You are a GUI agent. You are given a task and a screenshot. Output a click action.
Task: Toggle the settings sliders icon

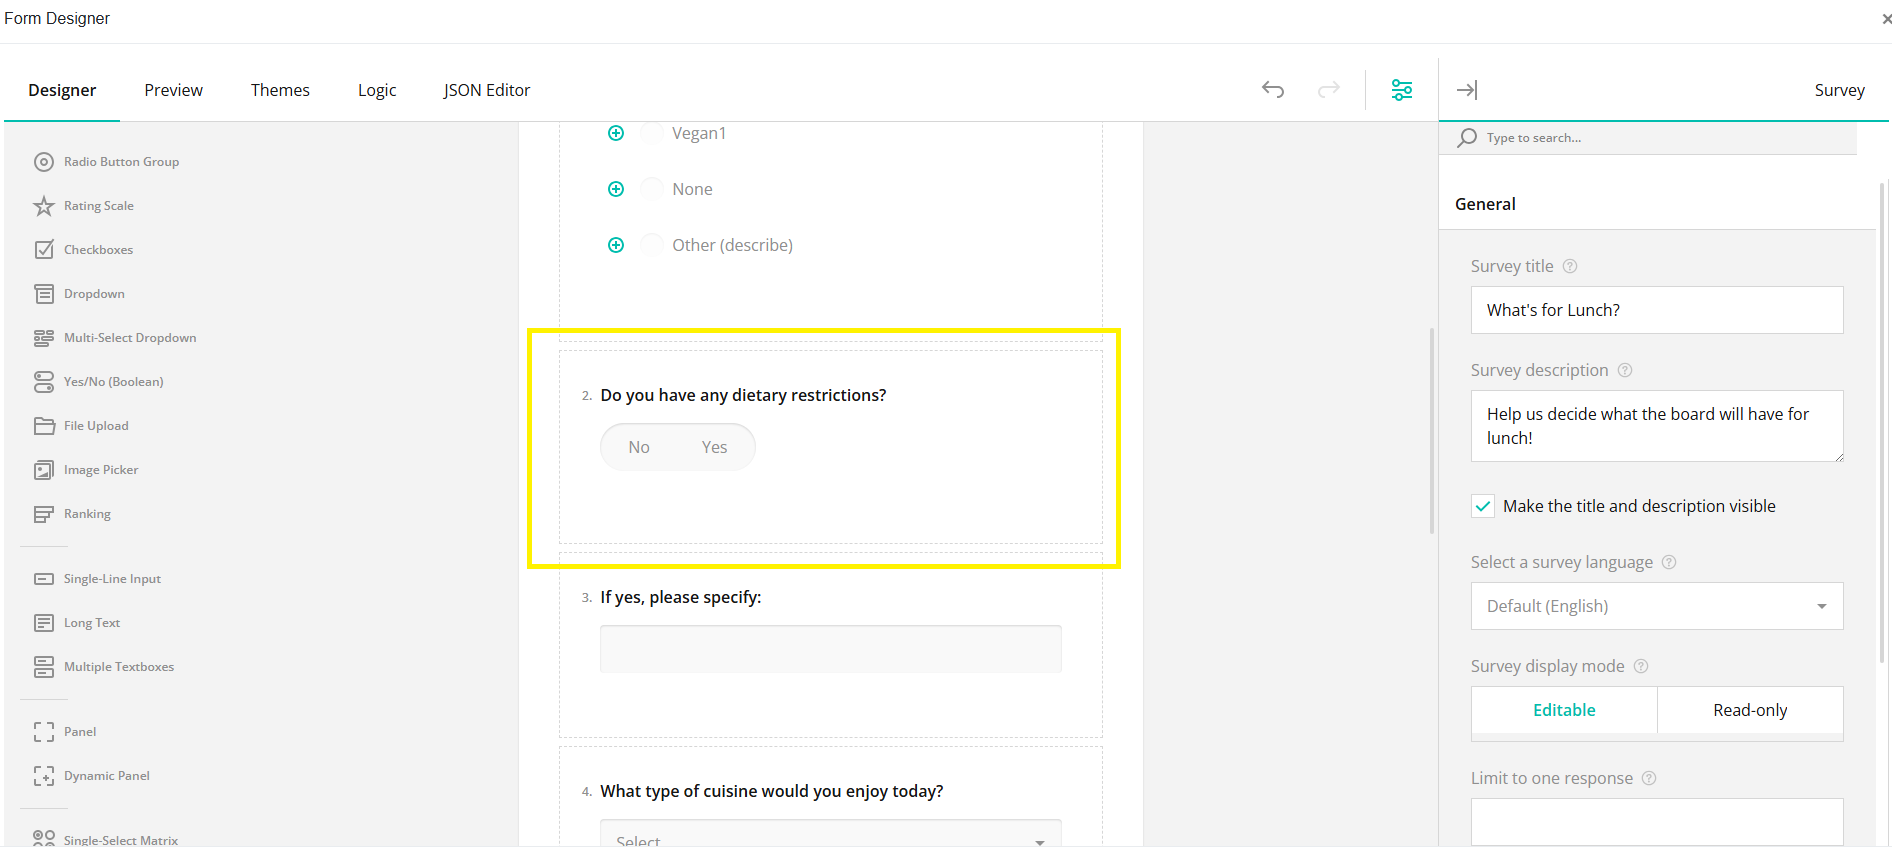1402,90
